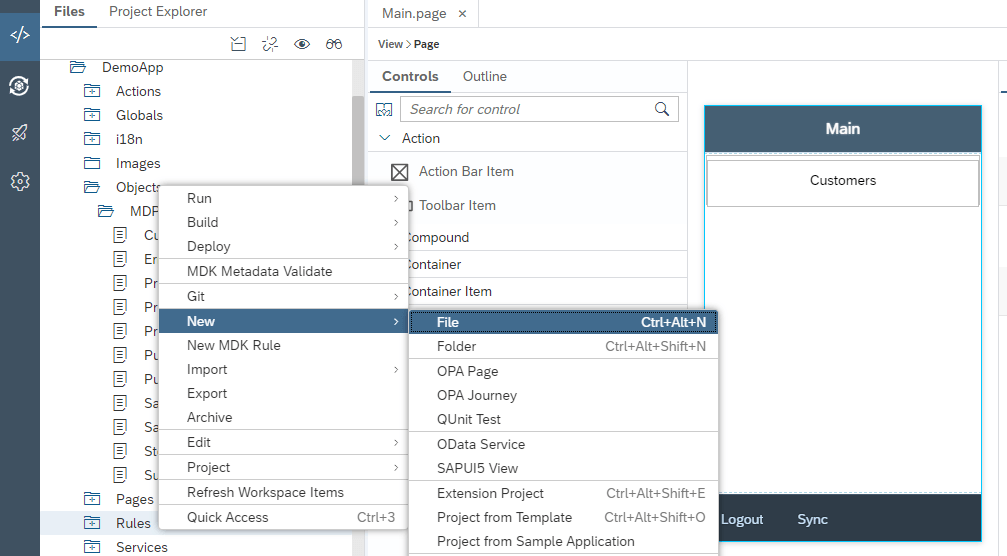Image resolution: width=1007 pixels, height=556 pixels.
Task: Click the Customers button on page preview
Action: 842,181
